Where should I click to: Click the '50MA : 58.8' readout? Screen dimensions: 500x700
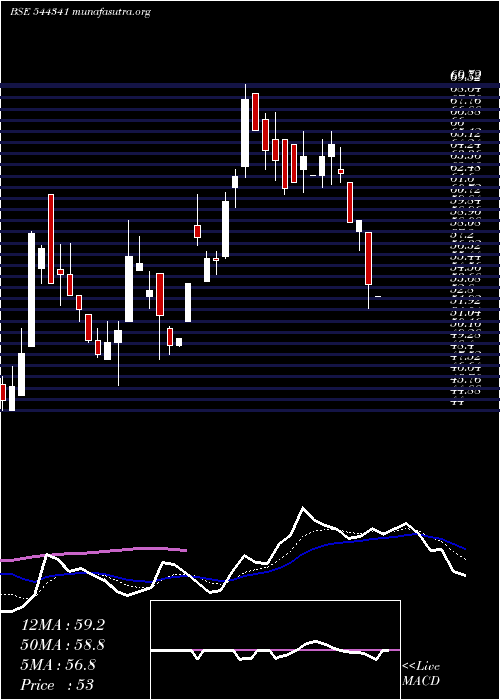[63, 645]
